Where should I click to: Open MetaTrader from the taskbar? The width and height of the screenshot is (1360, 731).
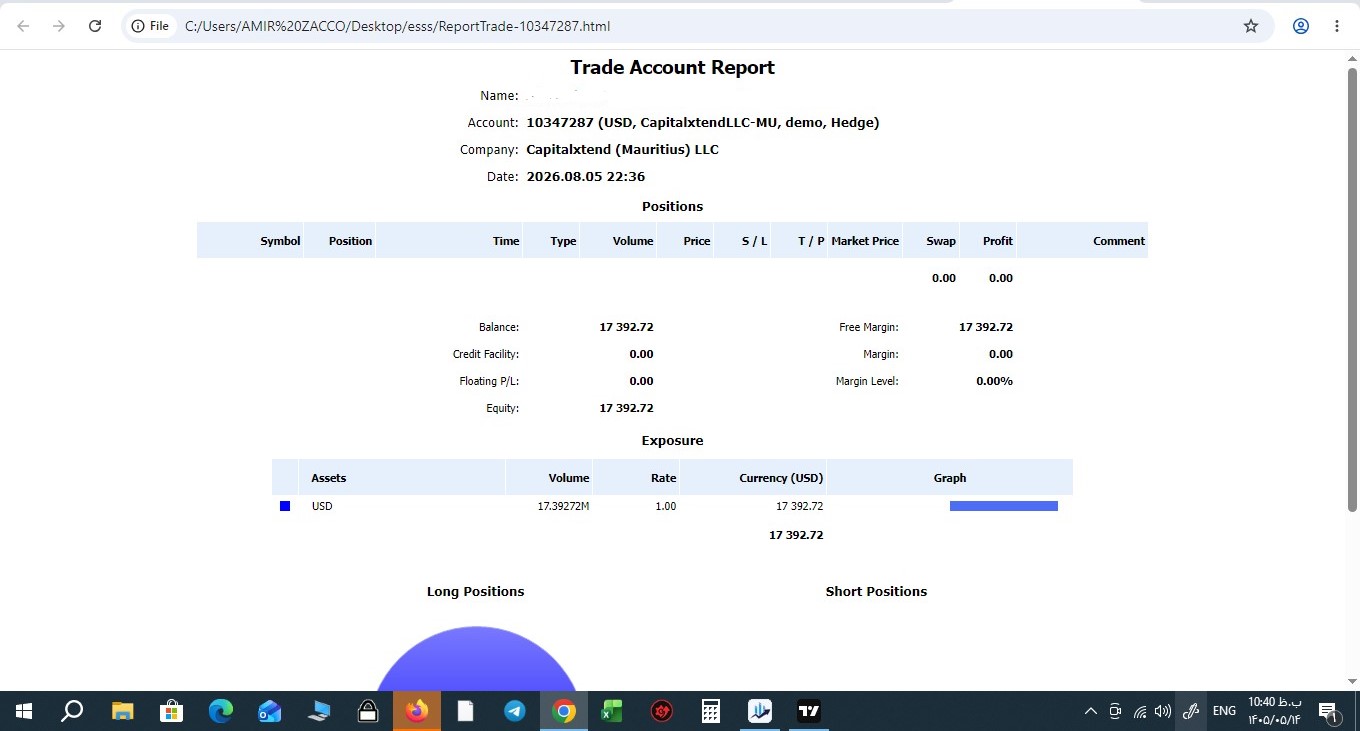point(760,711)
